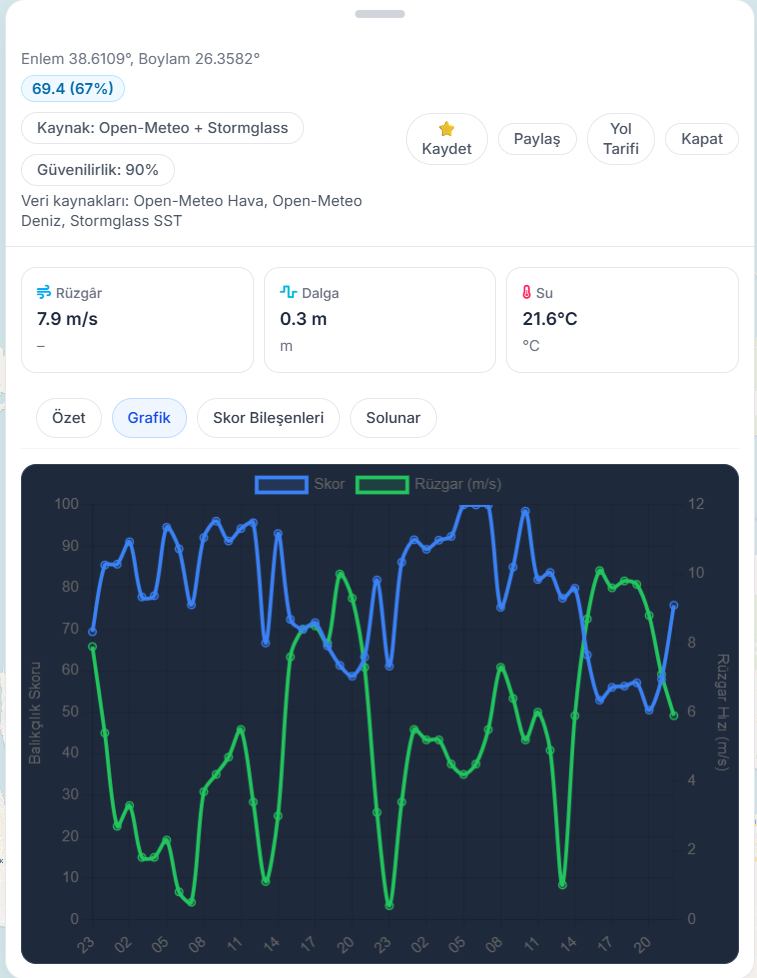The image size is (757, 978).
Task: Open the Skor Bileşenleri tab
Action: tap(268, 418)
